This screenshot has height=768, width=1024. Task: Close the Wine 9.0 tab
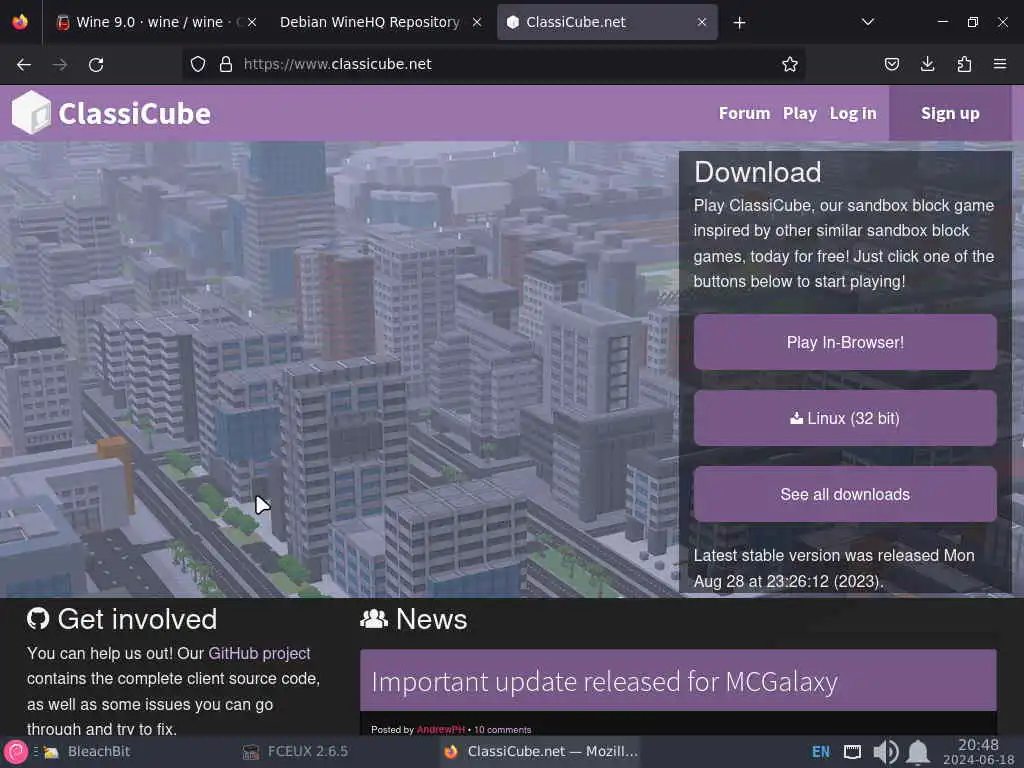[252, 22]
